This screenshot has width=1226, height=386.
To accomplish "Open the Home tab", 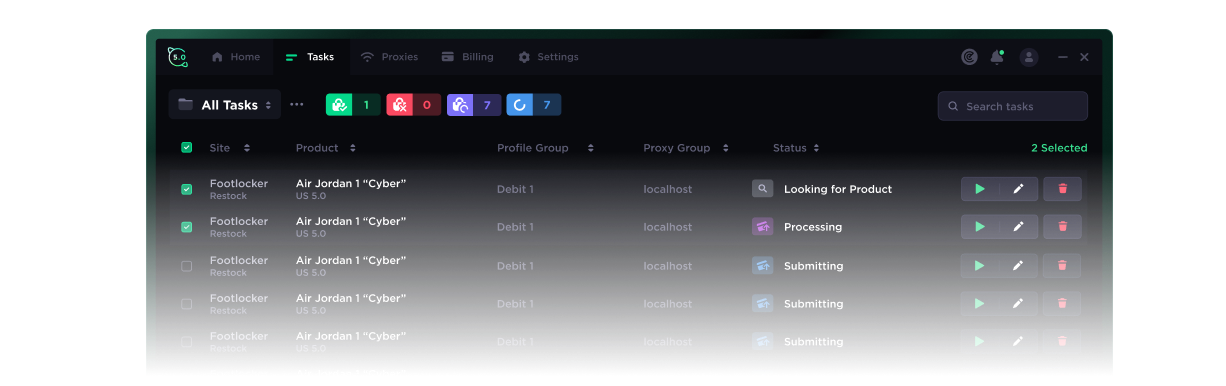I will (x=236, y=57).
